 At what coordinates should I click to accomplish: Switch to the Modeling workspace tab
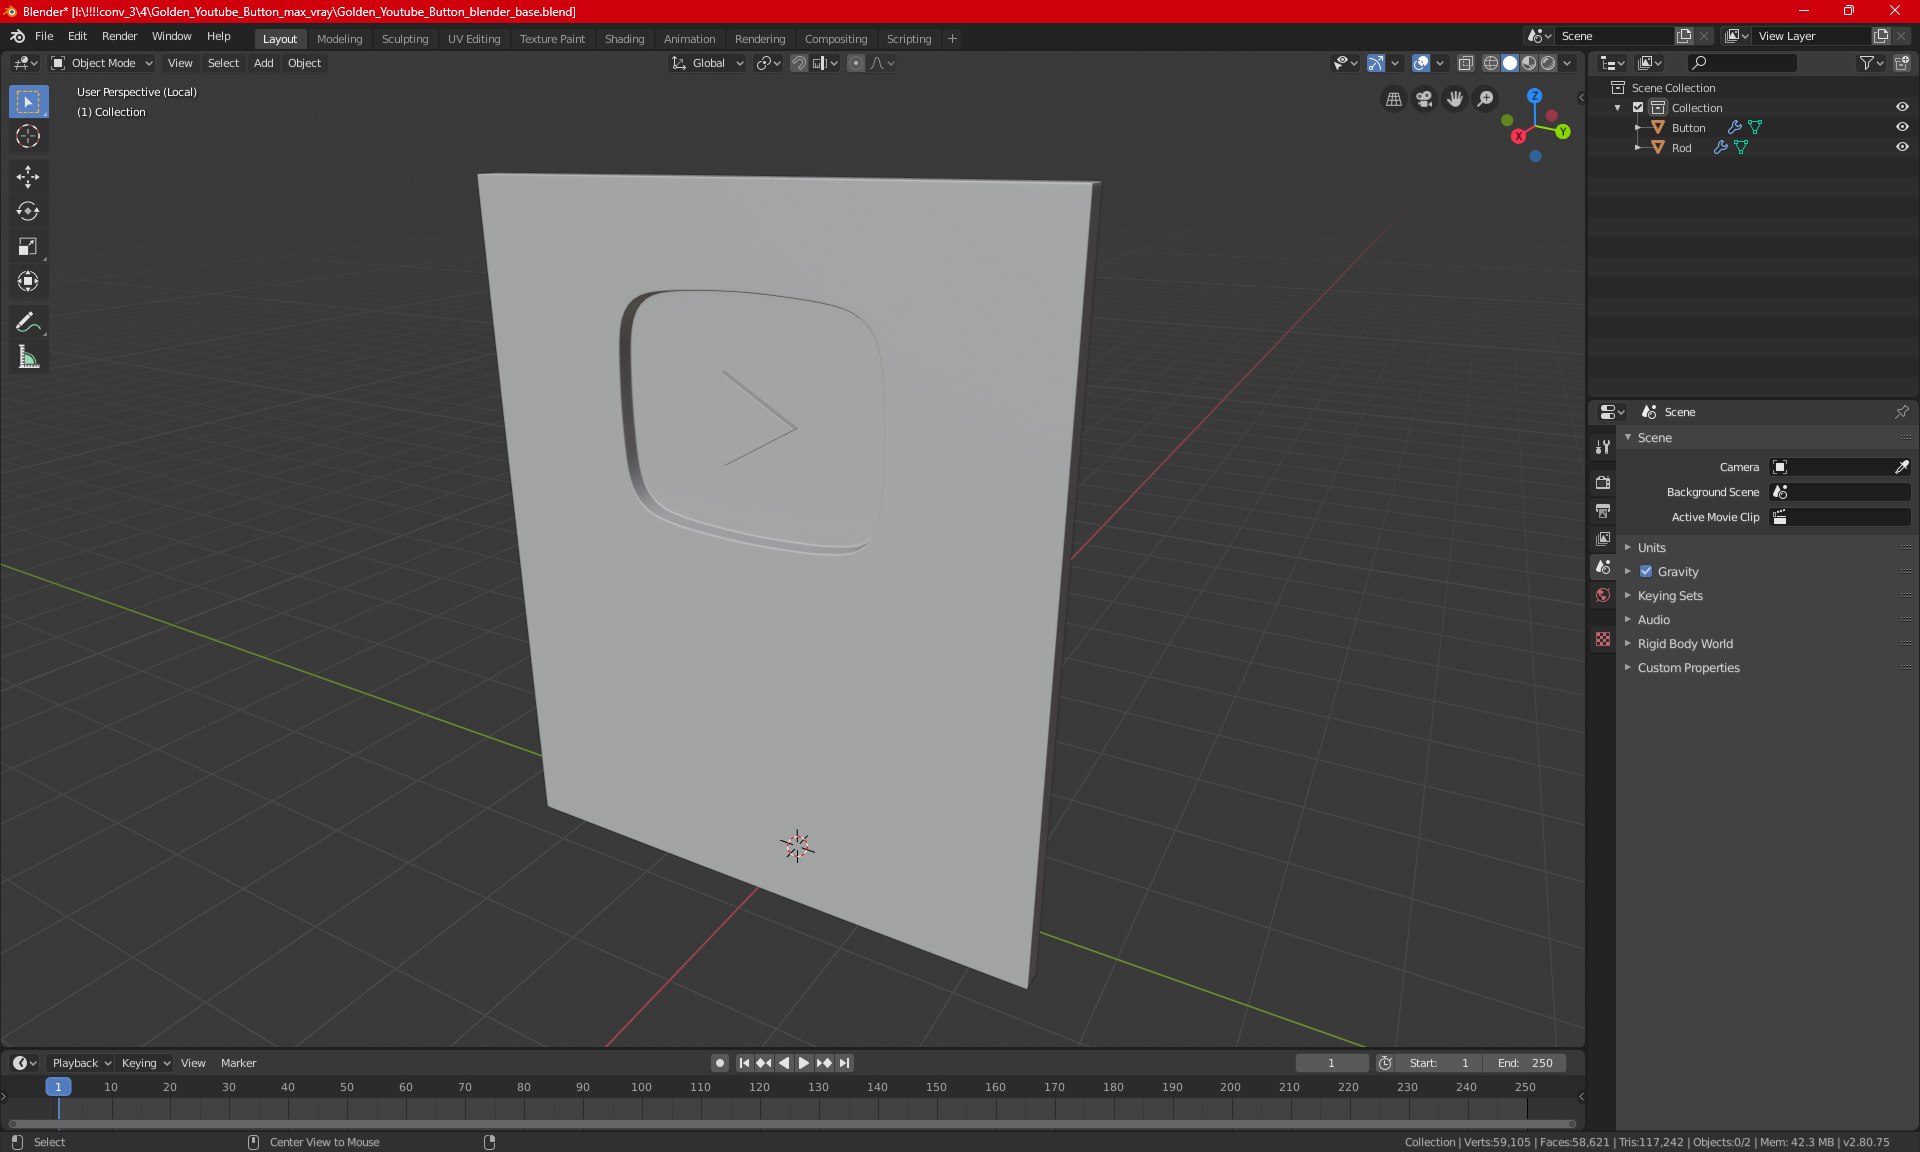pyautogui.click(x=339, y=39)
